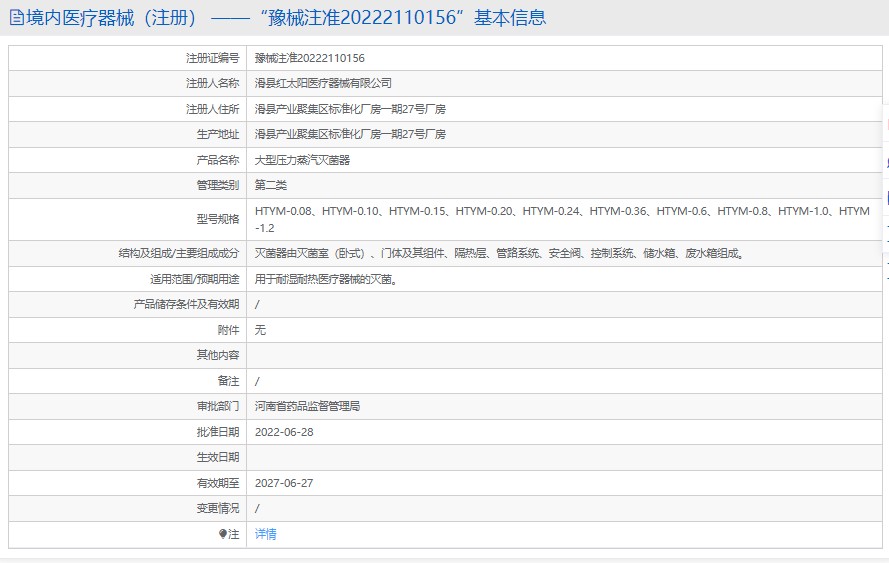Click the 批准日期 label cell
This screenshot has width=889, height=563.
[x=128, y=432]
